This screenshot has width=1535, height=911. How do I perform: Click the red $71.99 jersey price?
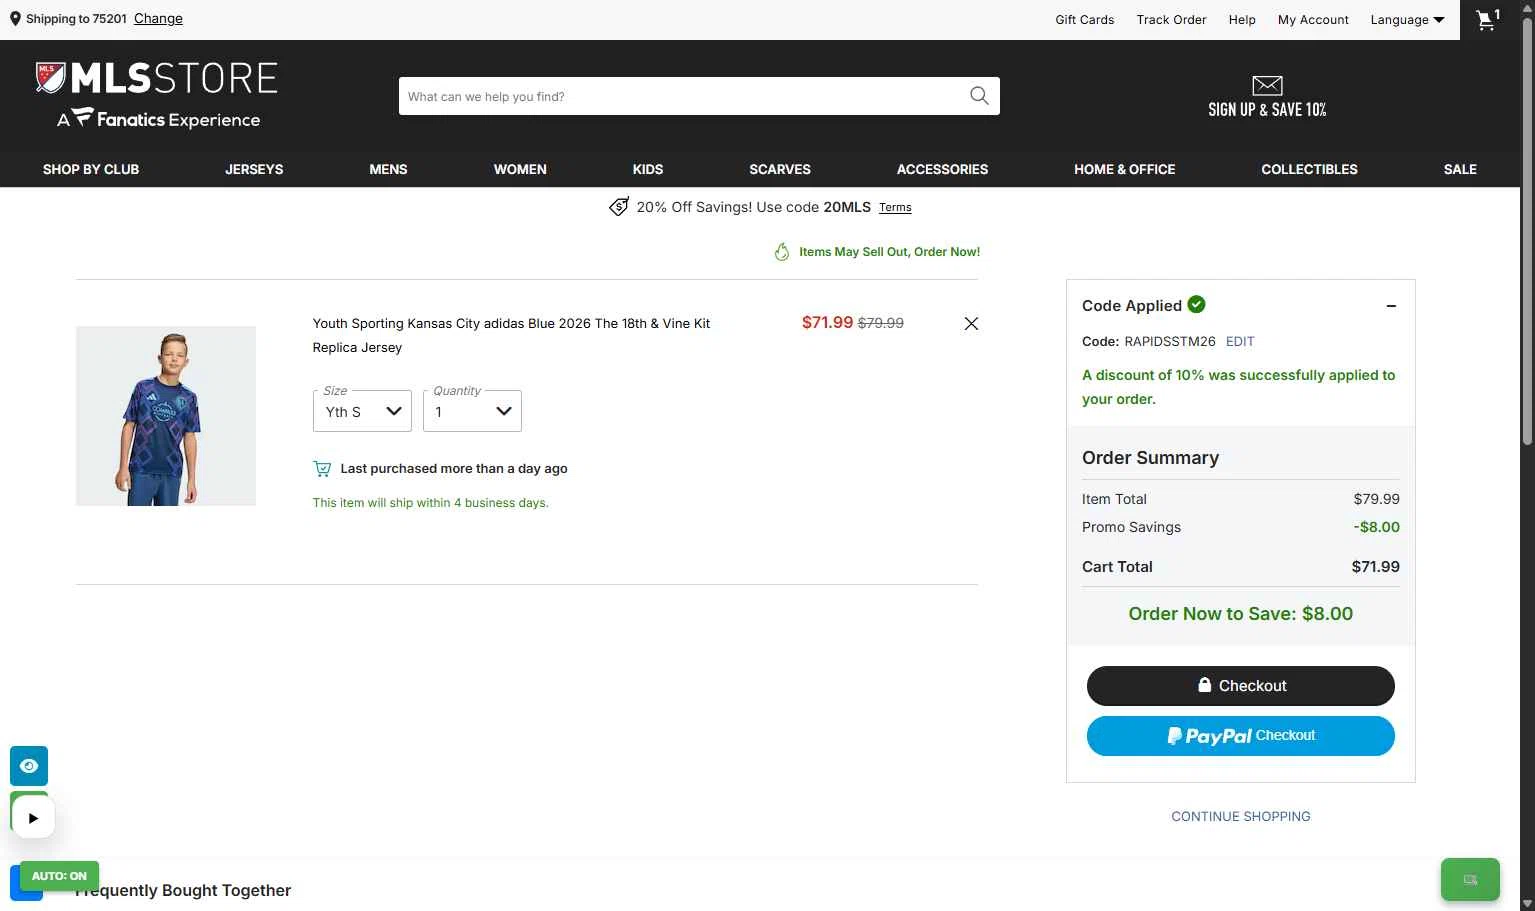point(827,322)
